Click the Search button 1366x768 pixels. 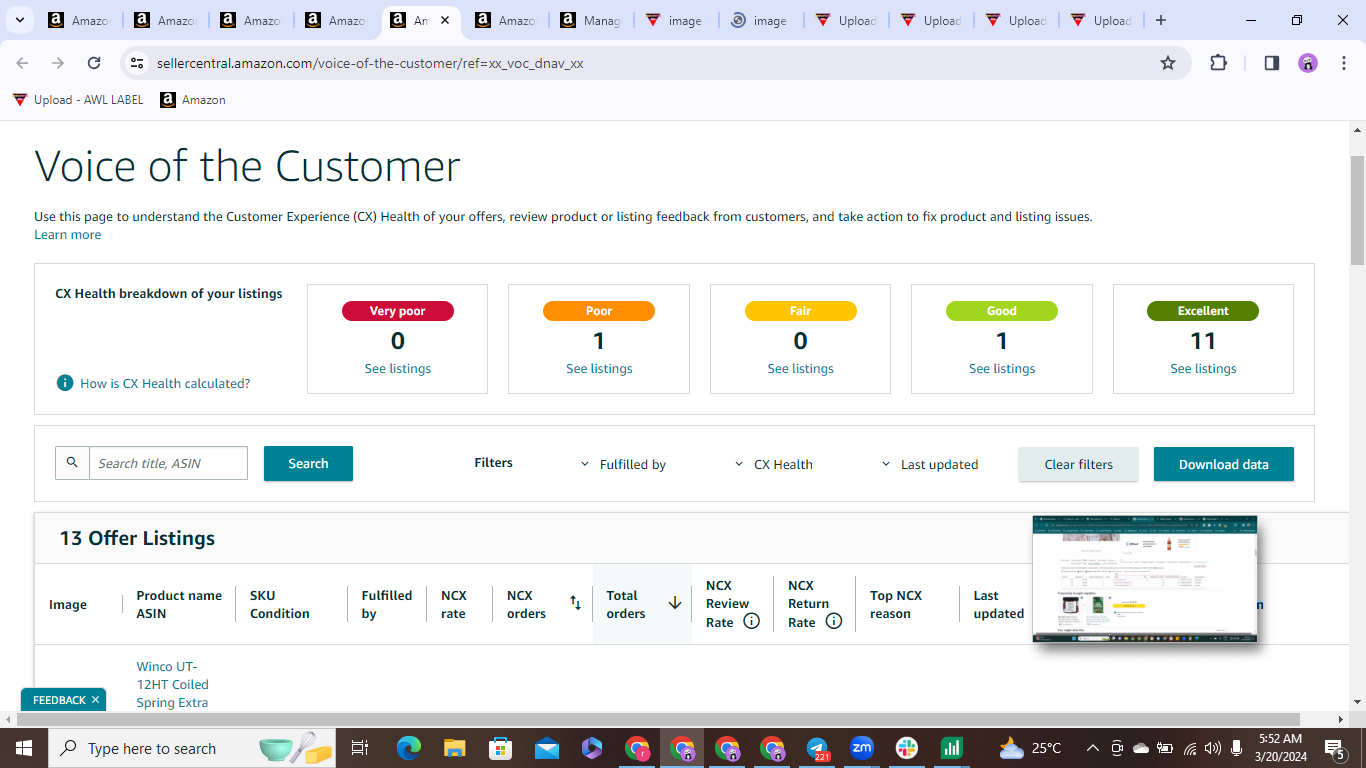[308, 463]
